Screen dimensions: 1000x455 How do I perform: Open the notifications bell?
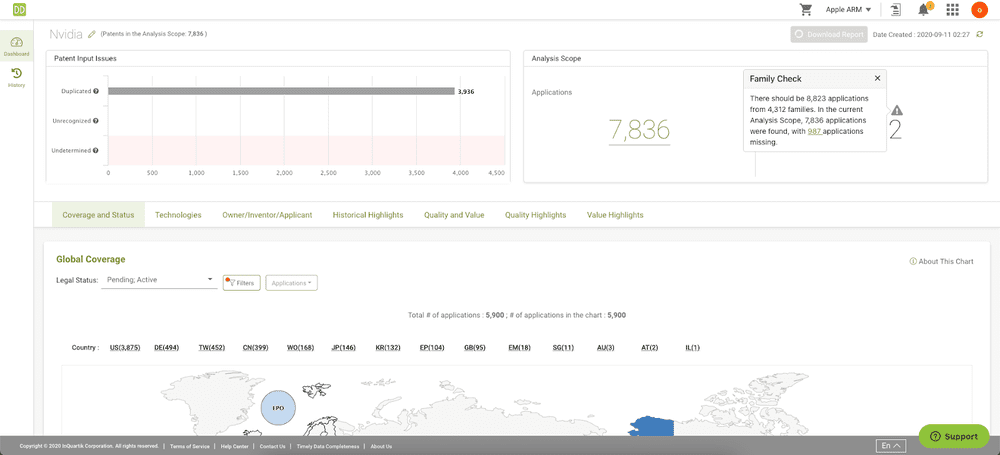tap(923, 10)
